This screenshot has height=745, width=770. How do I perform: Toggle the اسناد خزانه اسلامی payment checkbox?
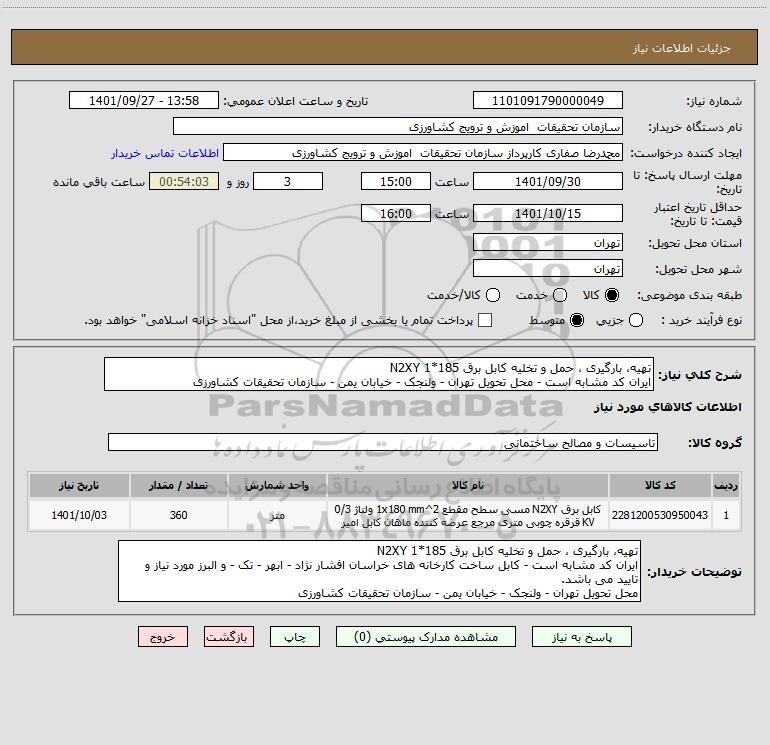click(x=485, y=320)
